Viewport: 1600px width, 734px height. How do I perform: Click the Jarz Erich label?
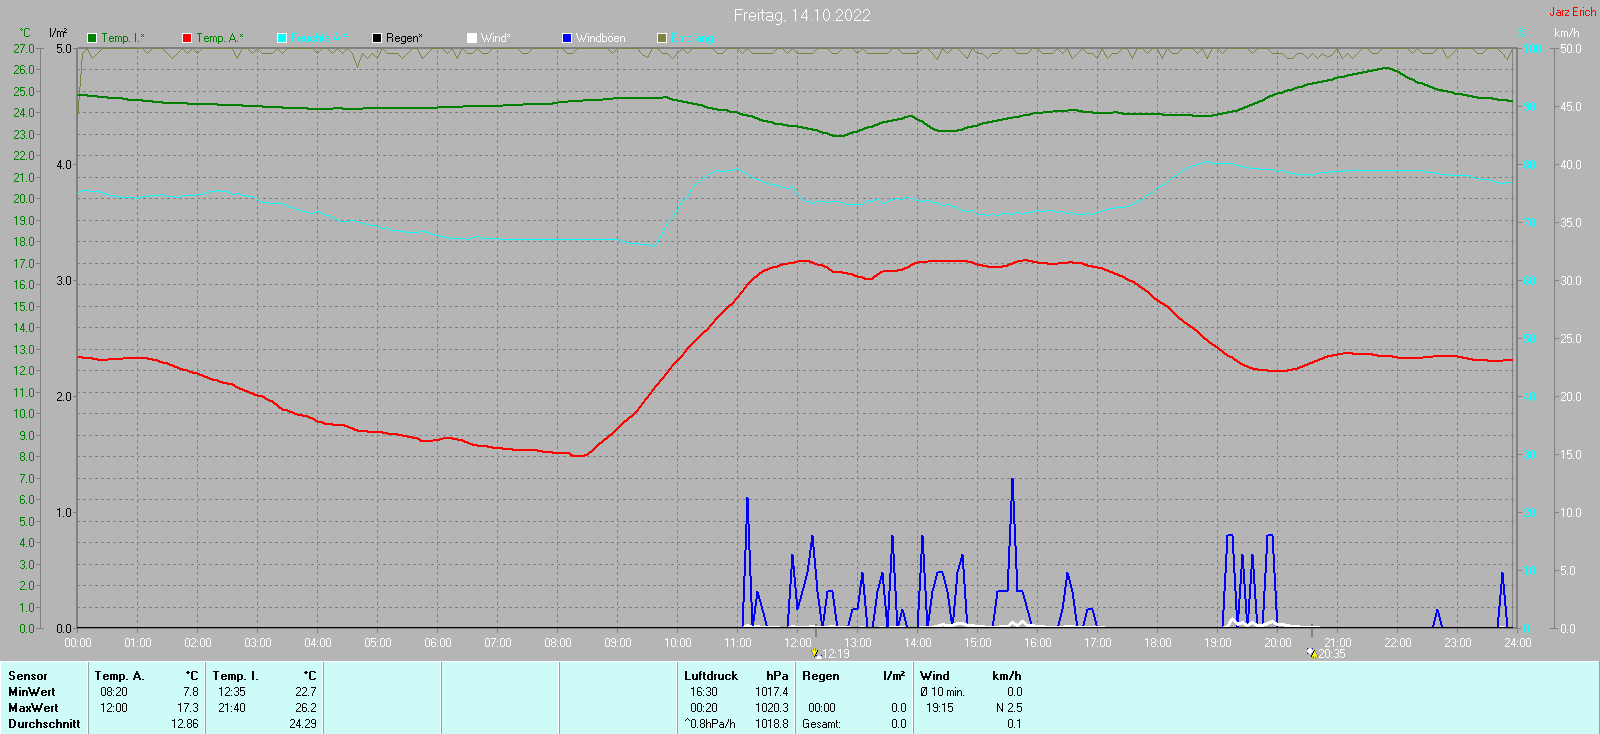pyautogui.click(x=1572, y=12)
